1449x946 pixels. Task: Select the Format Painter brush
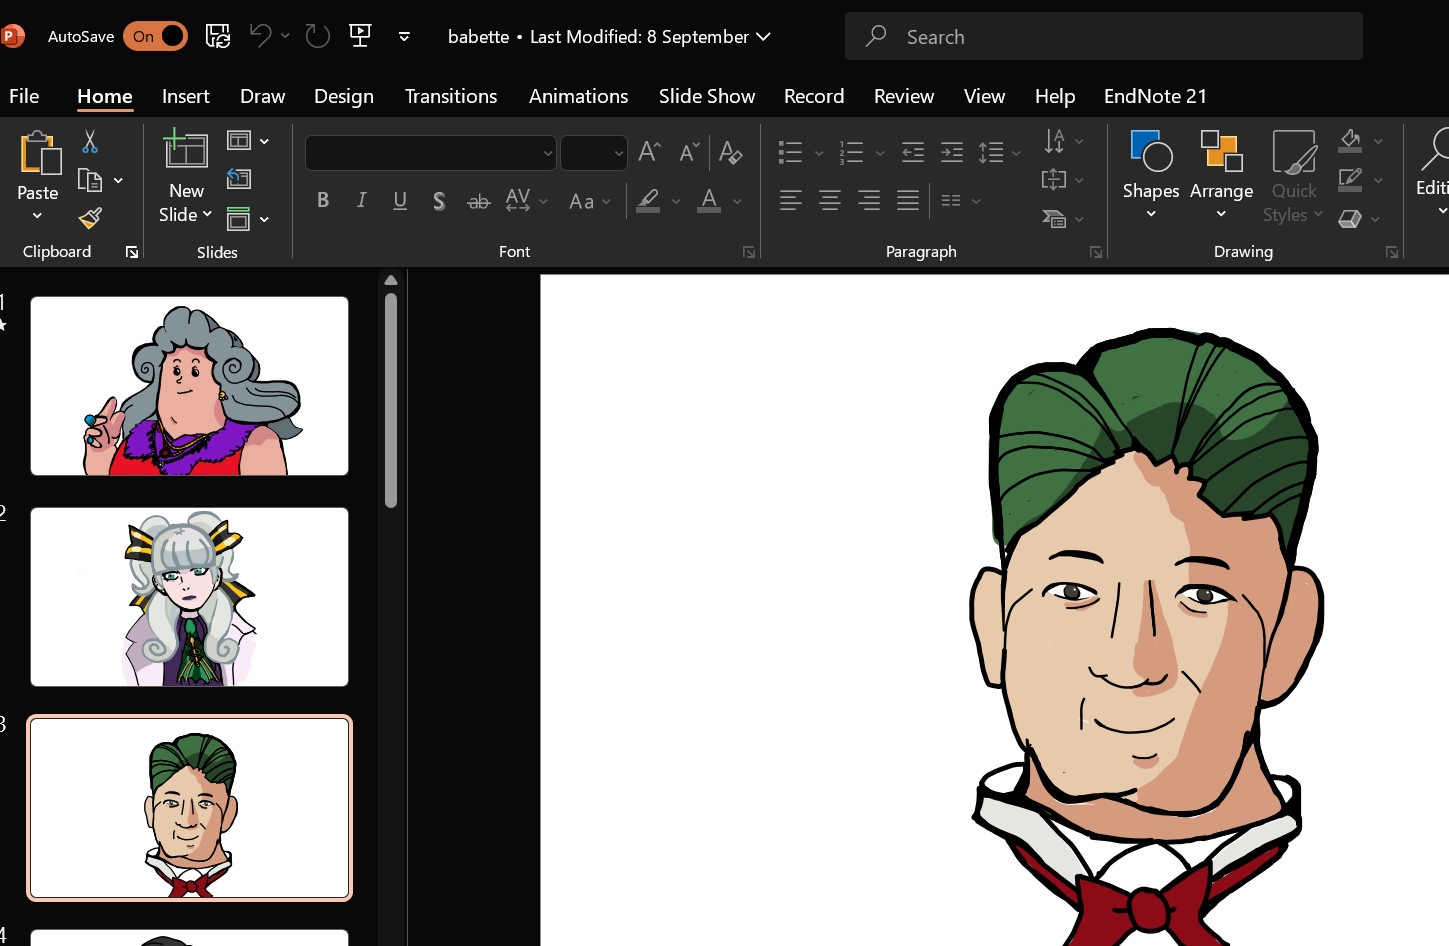[90, 218]
